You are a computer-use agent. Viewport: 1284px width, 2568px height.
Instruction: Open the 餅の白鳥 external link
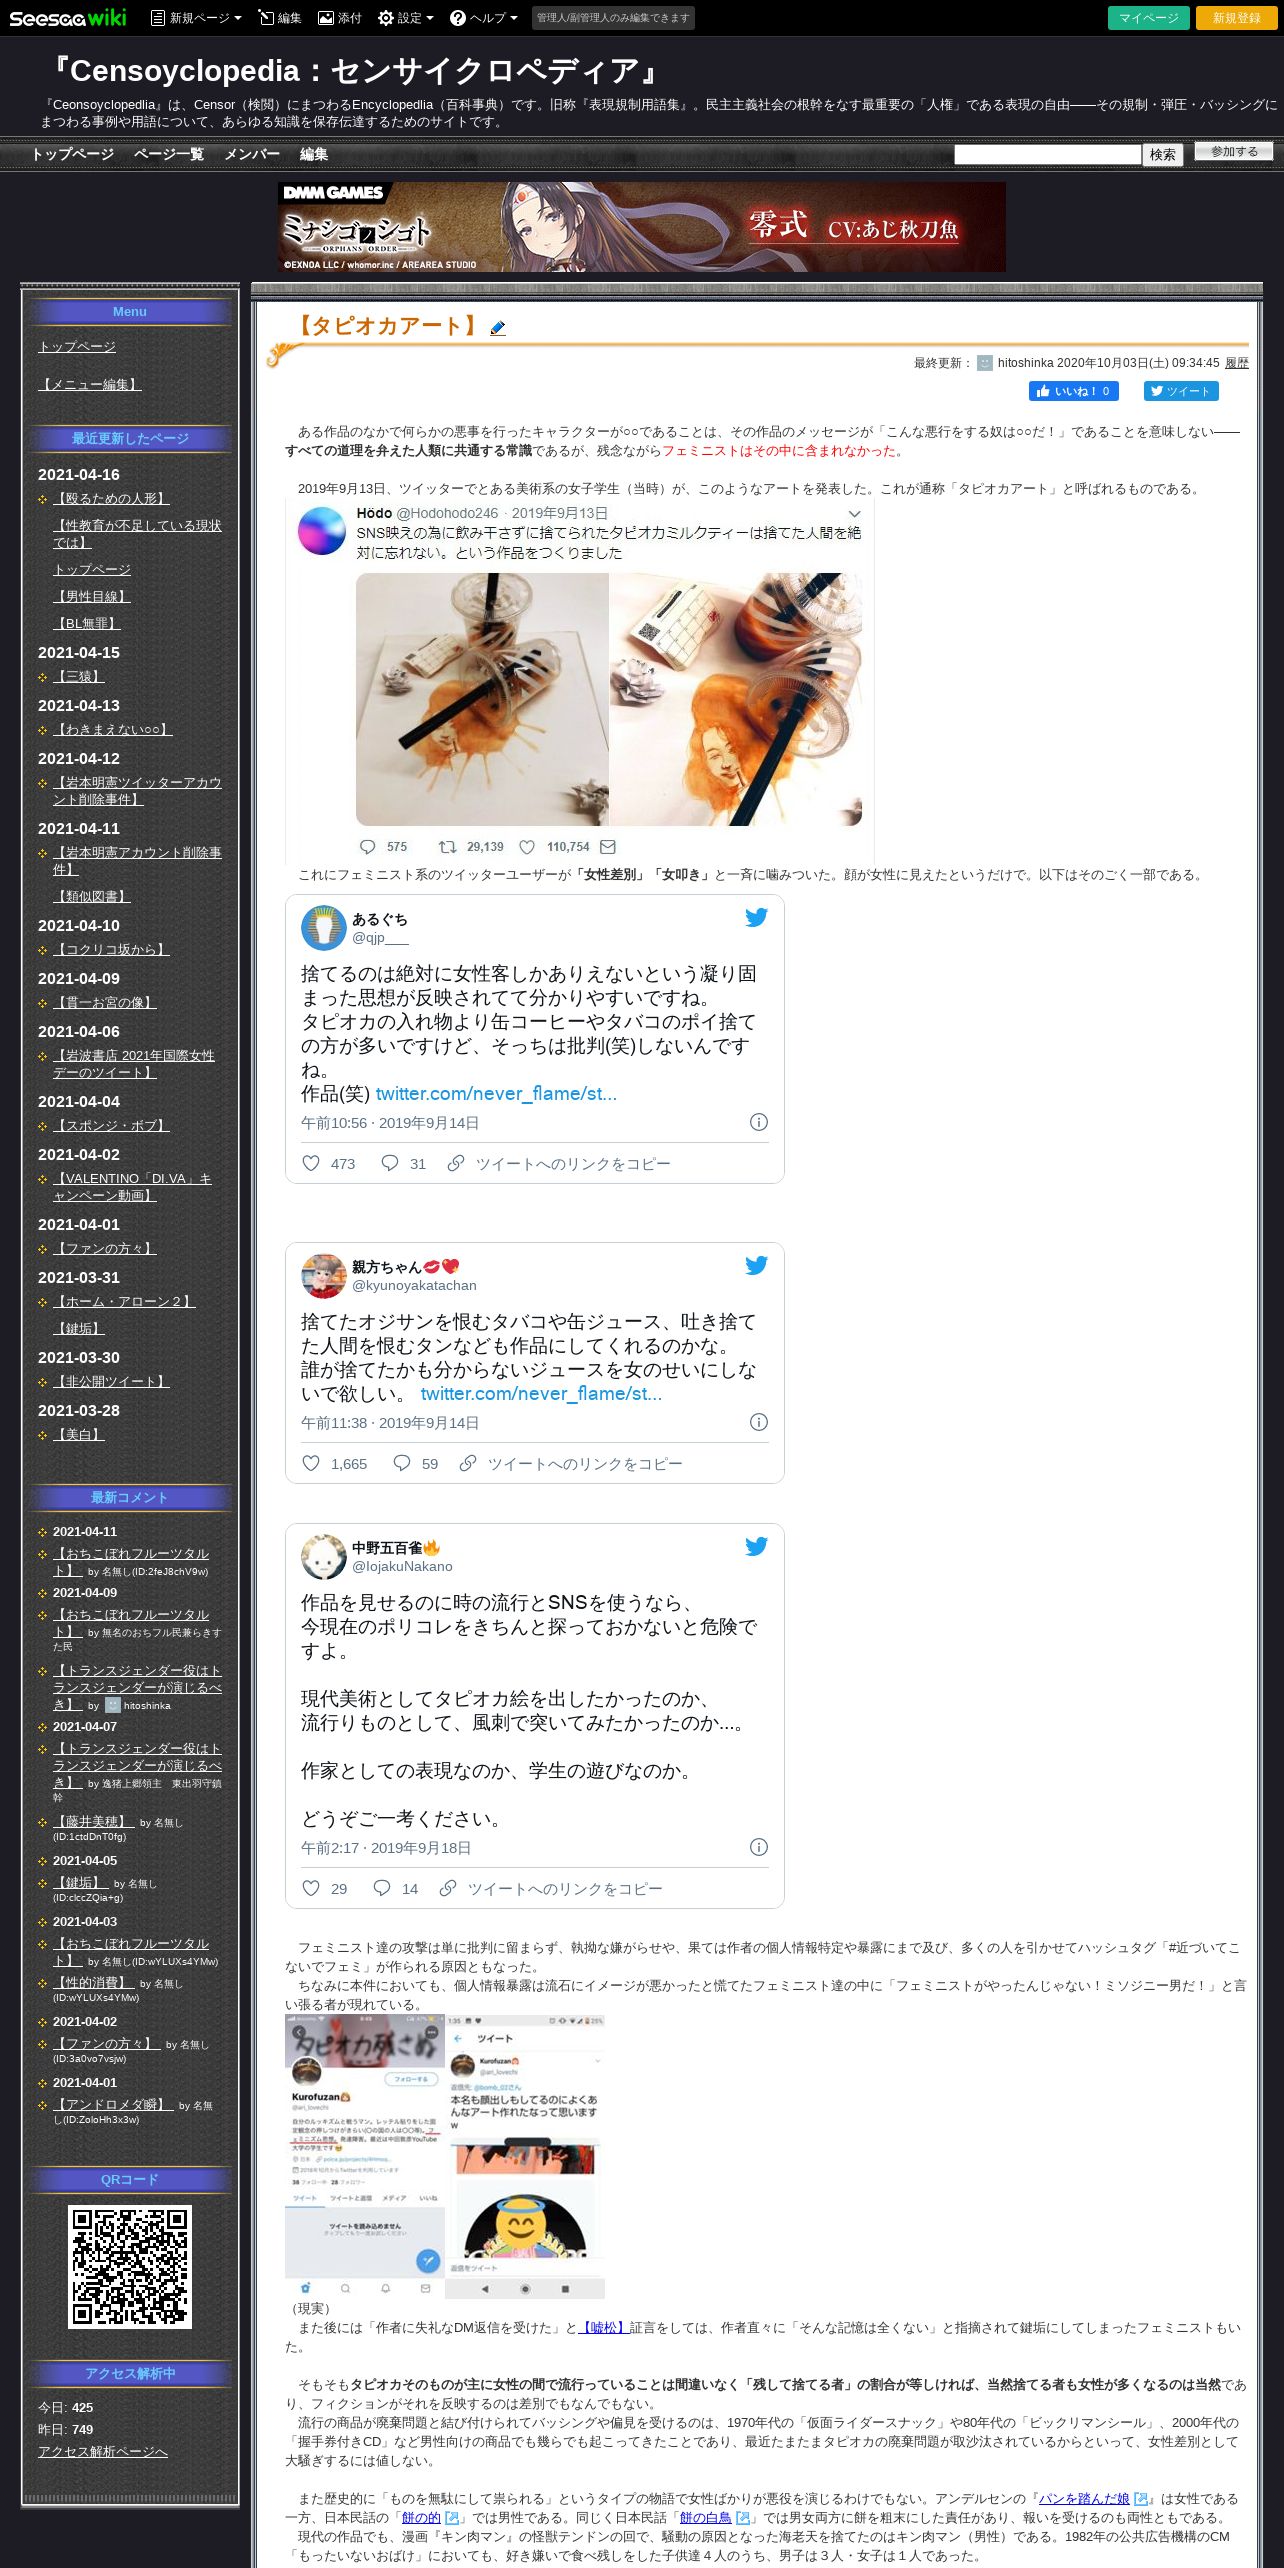706,2517
